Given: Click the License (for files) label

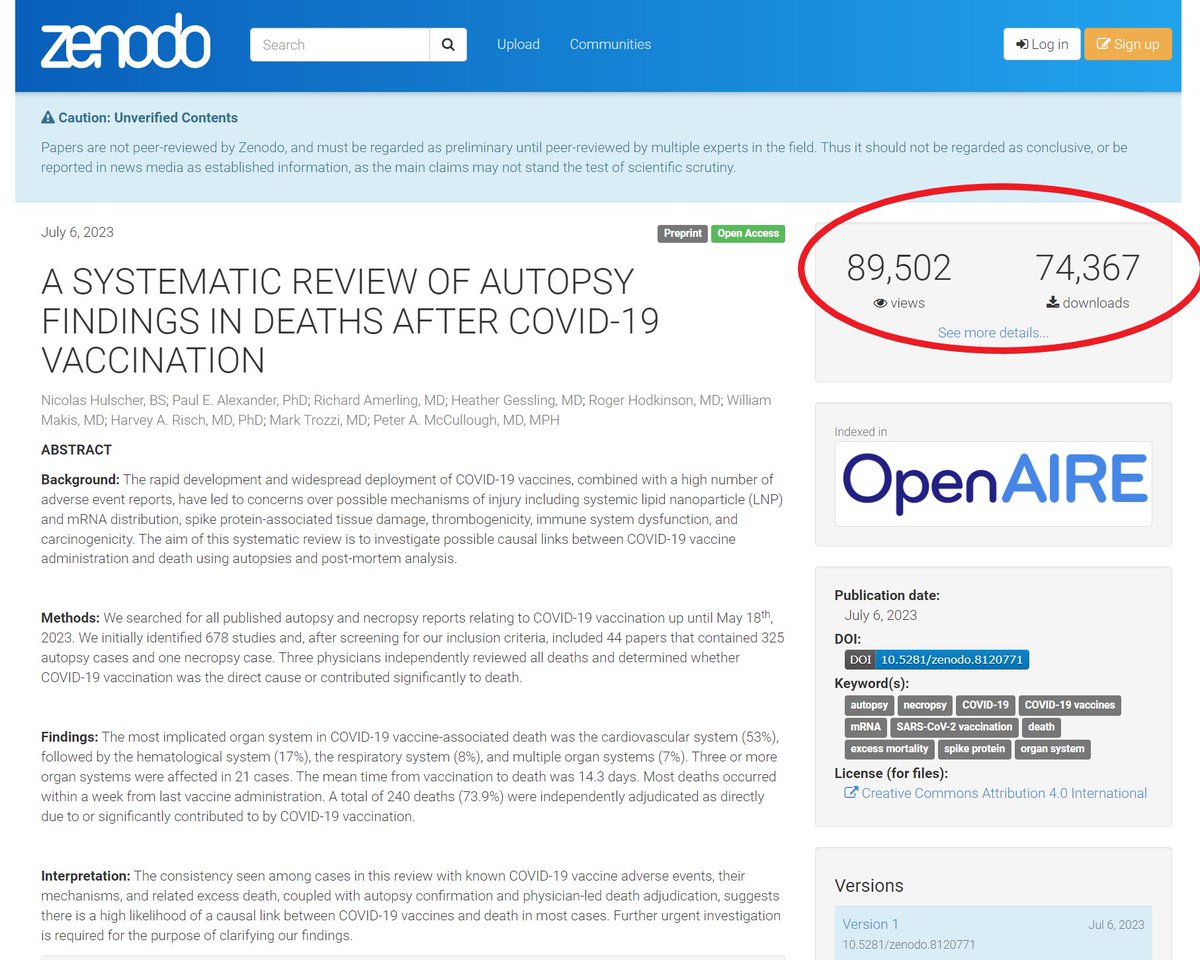Looking at the screenshot, I should pos(891,773).
